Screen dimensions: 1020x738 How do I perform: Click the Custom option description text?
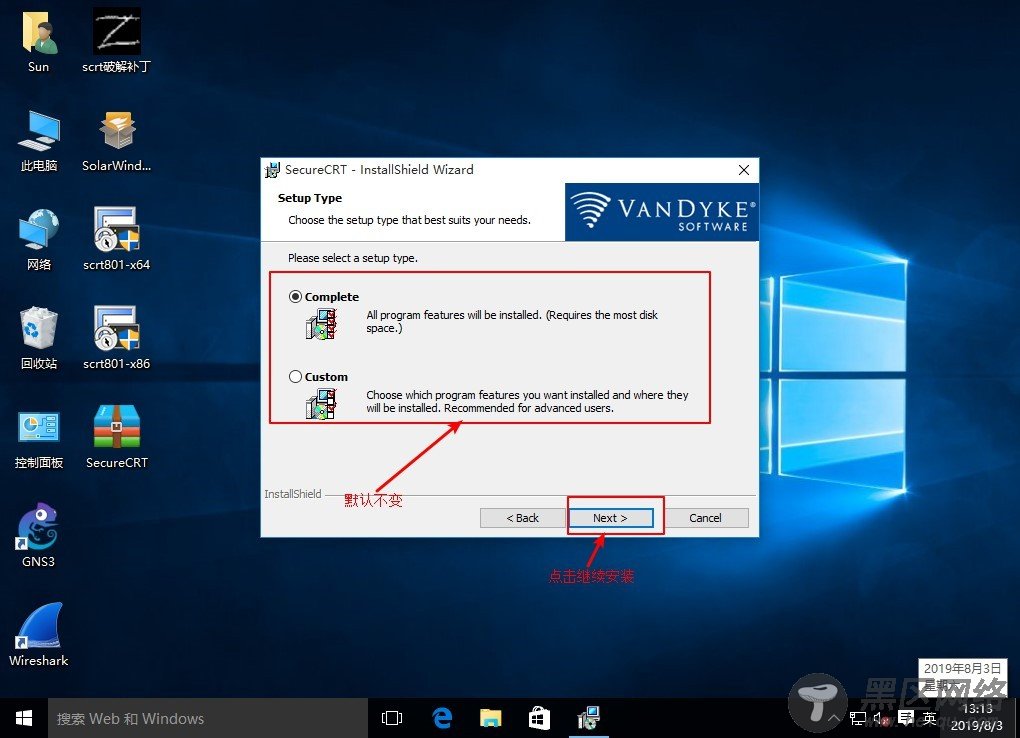coord(527,402)
